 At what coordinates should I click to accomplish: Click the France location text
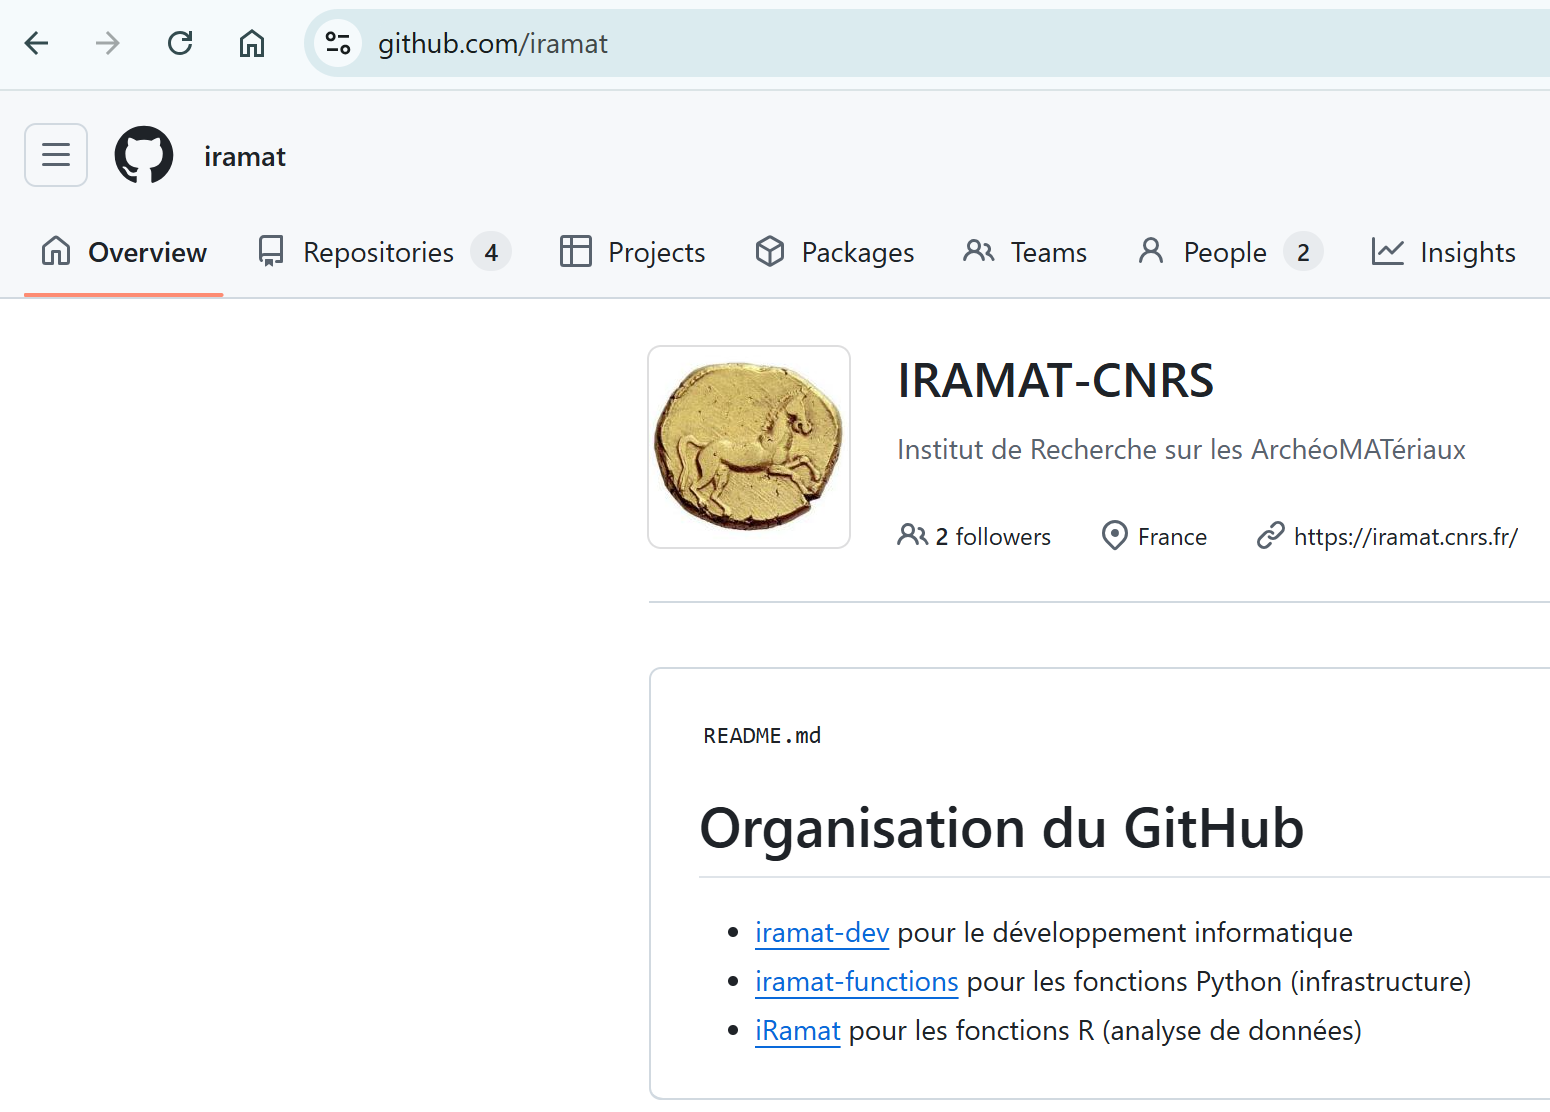click(1172, 537)
